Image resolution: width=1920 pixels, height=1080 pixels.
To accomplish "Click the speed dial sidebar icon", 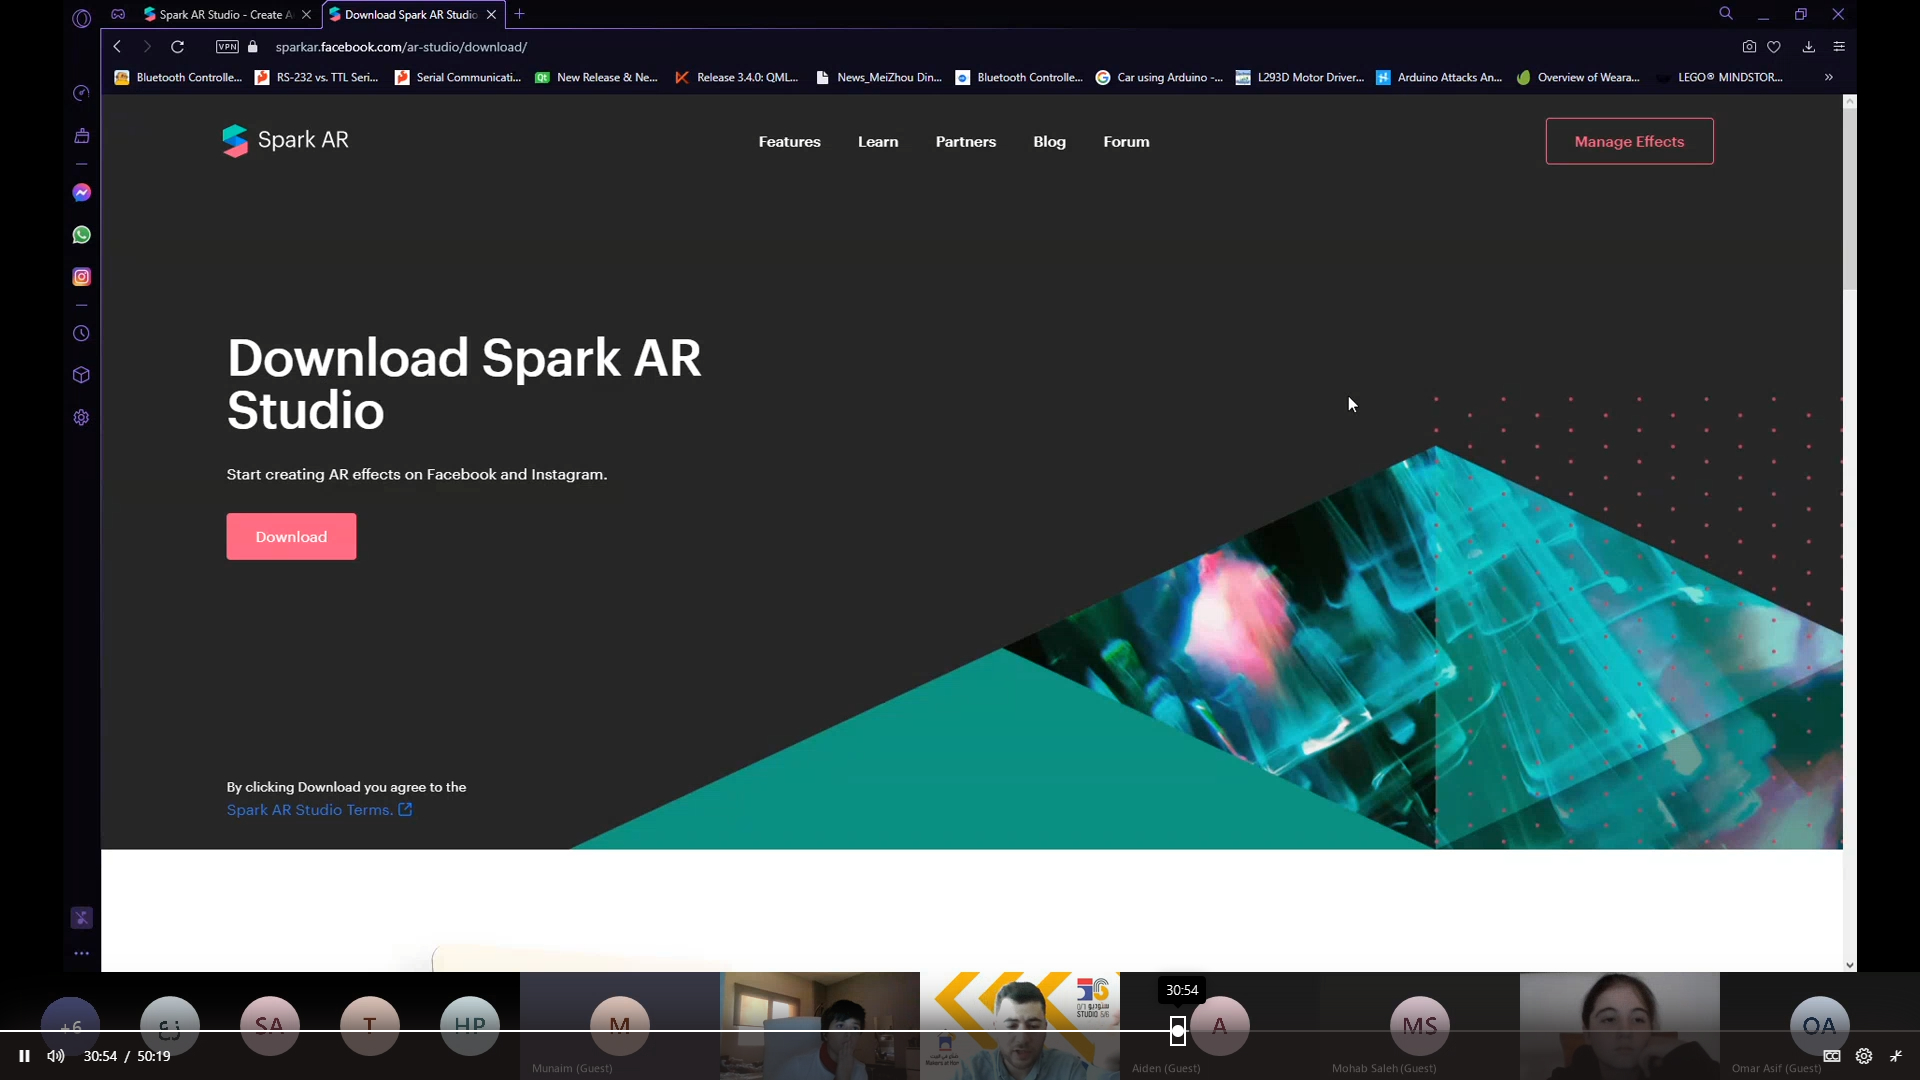I will pyautogui.click(x=82, y=93).
